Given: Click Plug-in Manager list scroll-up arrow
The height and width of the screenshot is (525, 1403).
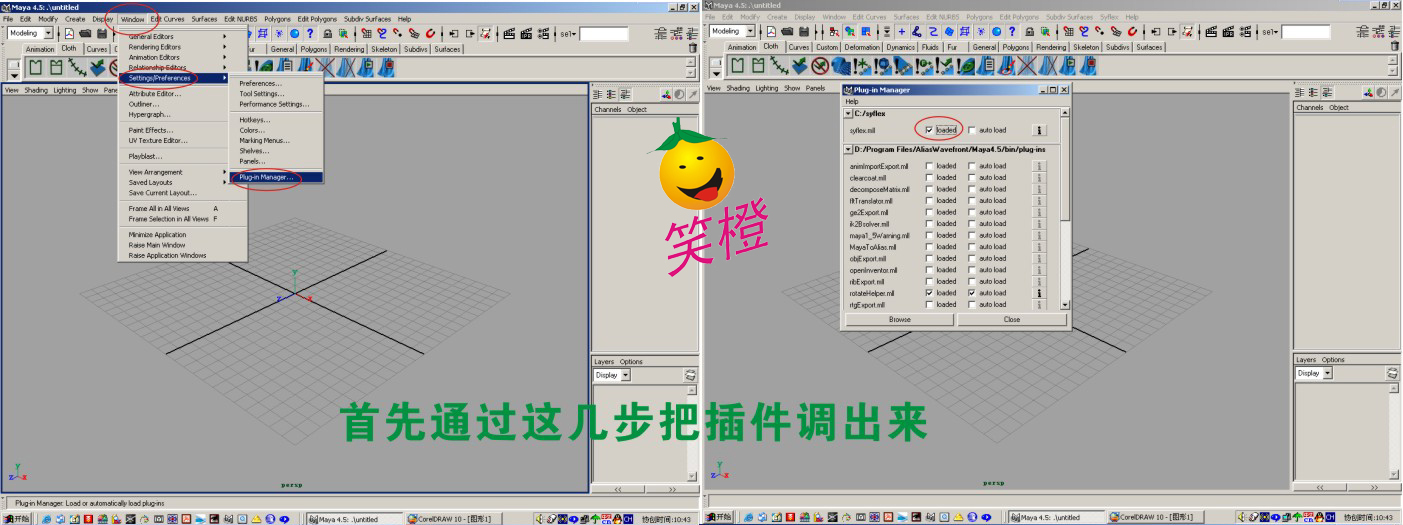Looking at the screenshot, I should click(1066, 112).
